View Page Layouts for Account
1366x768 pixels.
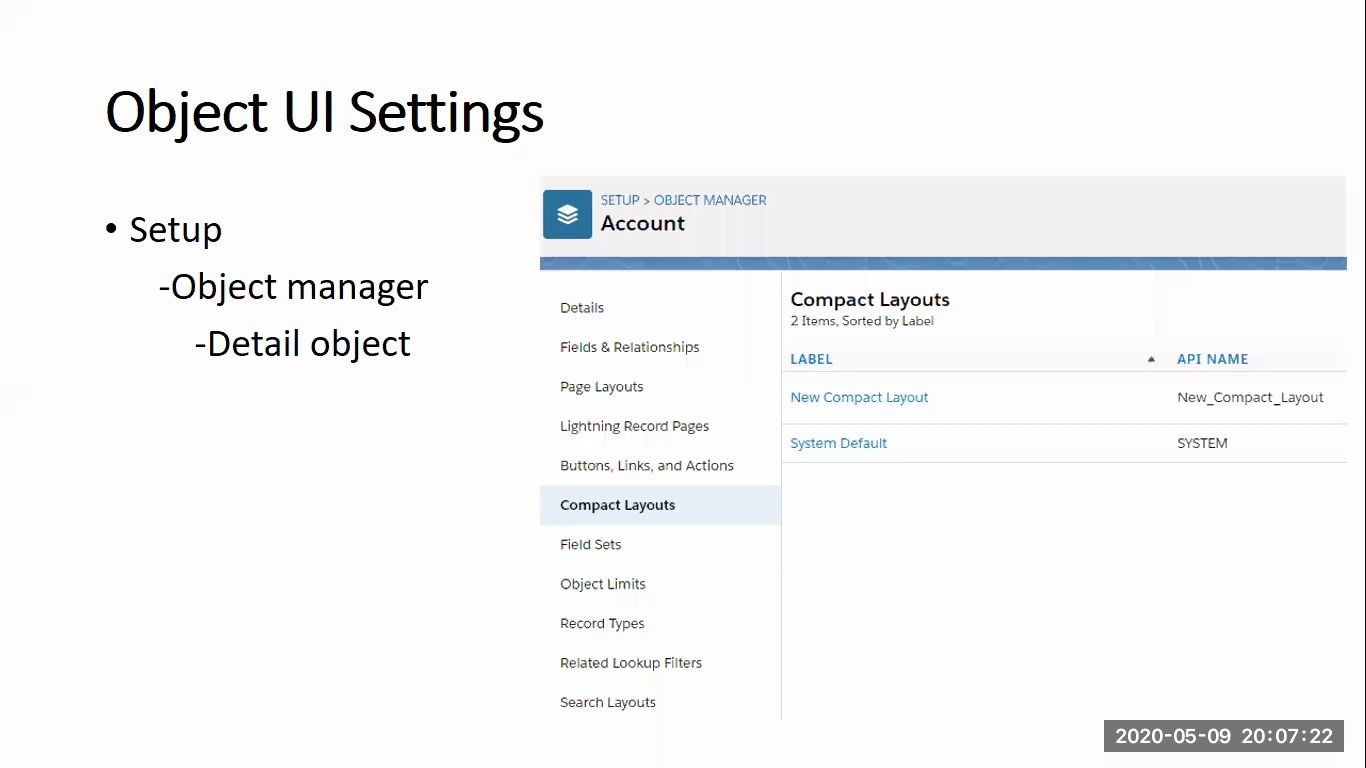click(x=601, y=386)
